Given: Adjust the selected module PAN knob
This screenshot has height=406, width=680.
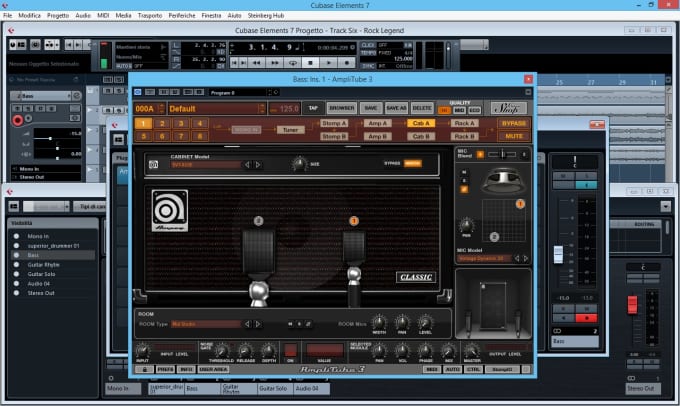Looking at the screenshot, I should click(379, 350).
